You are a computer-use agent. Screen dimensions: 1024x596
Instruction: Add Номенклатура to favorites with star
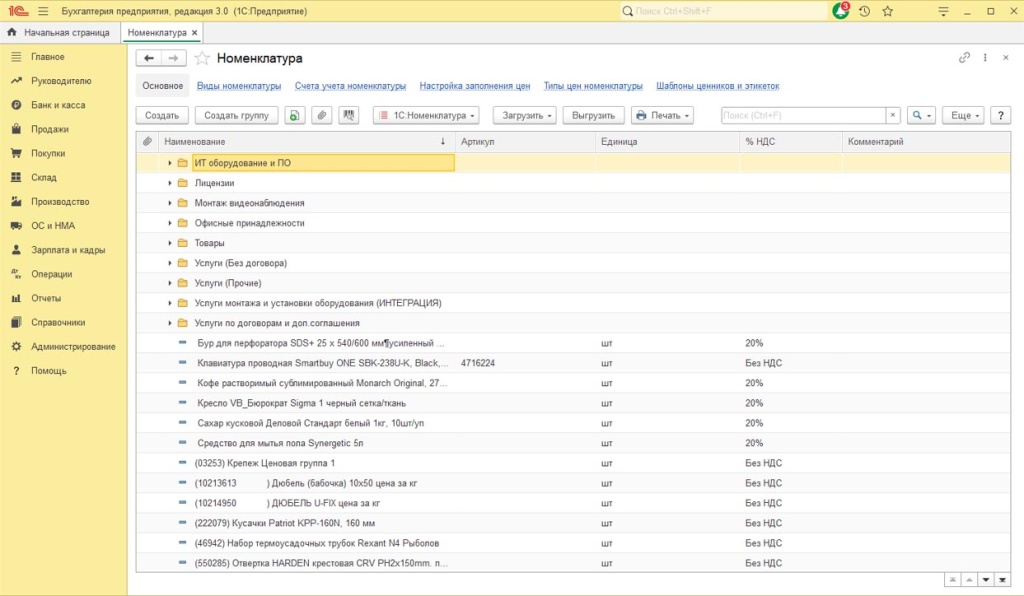[202, 58]
